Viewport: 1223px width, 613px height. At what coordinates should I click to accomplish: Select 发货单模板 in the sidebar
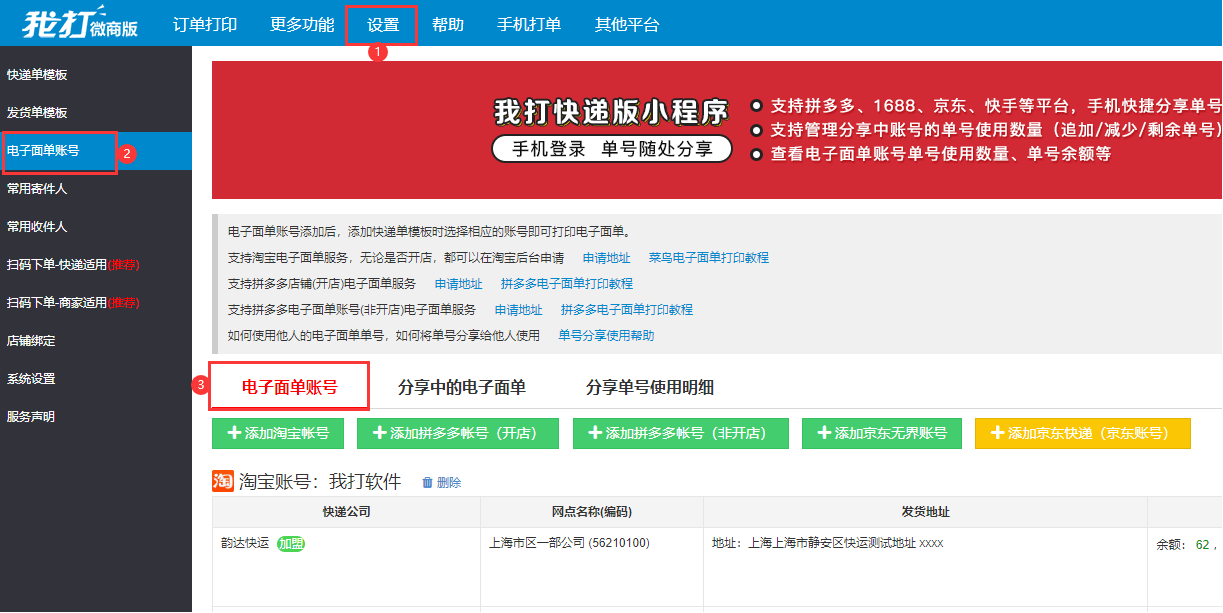96,113
